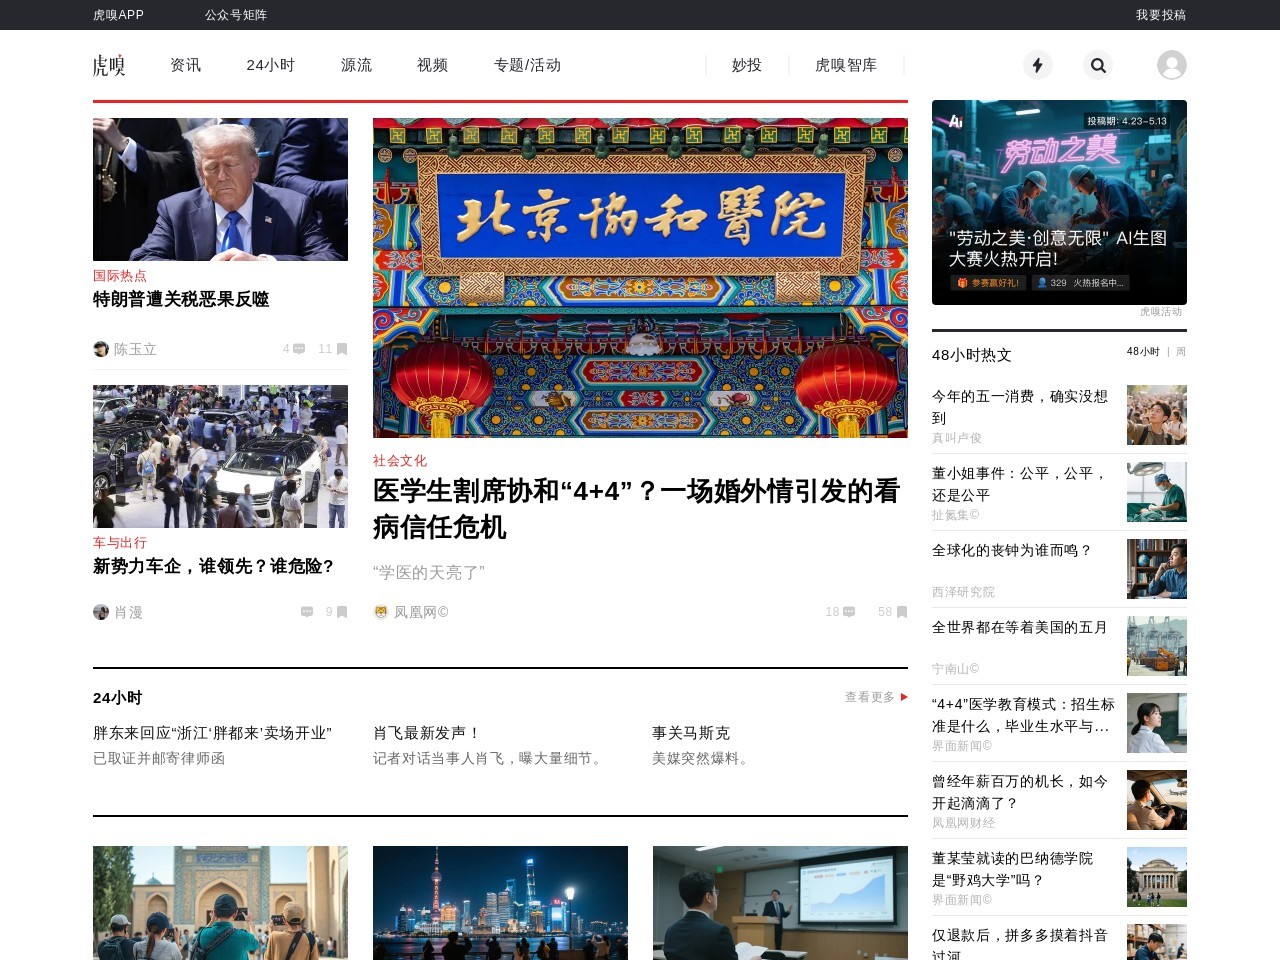Viewport: 1280px width, 960px height.
Task: Open 事关马斯克 news item
Action: [x=691, y=733]
